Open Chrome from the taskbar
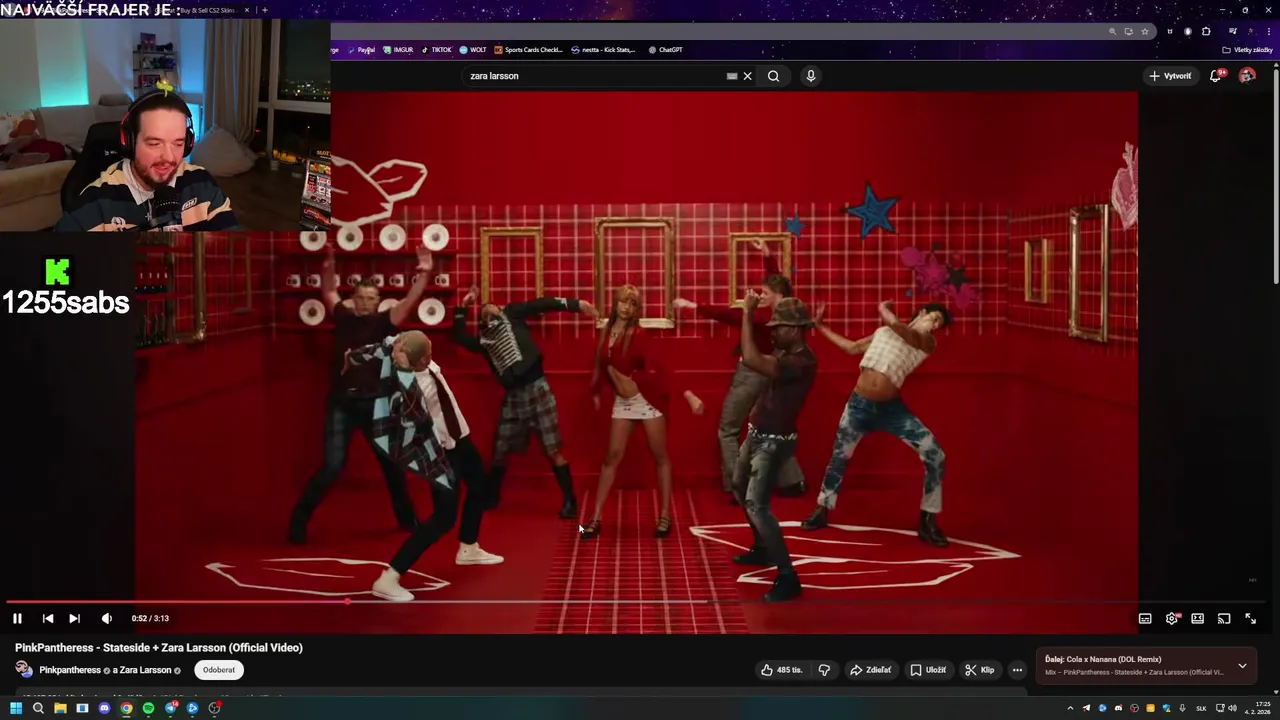This screenshot has height=720, width=1280. 126,708
